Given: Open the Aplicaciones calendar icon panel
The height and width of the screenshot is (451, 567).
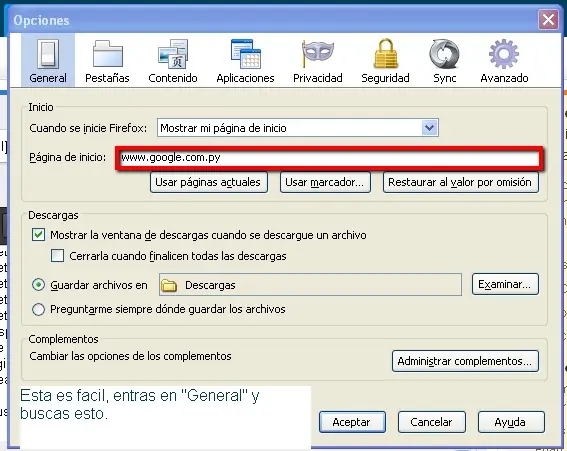Looking at the screenshot, I should click(246, 60).
